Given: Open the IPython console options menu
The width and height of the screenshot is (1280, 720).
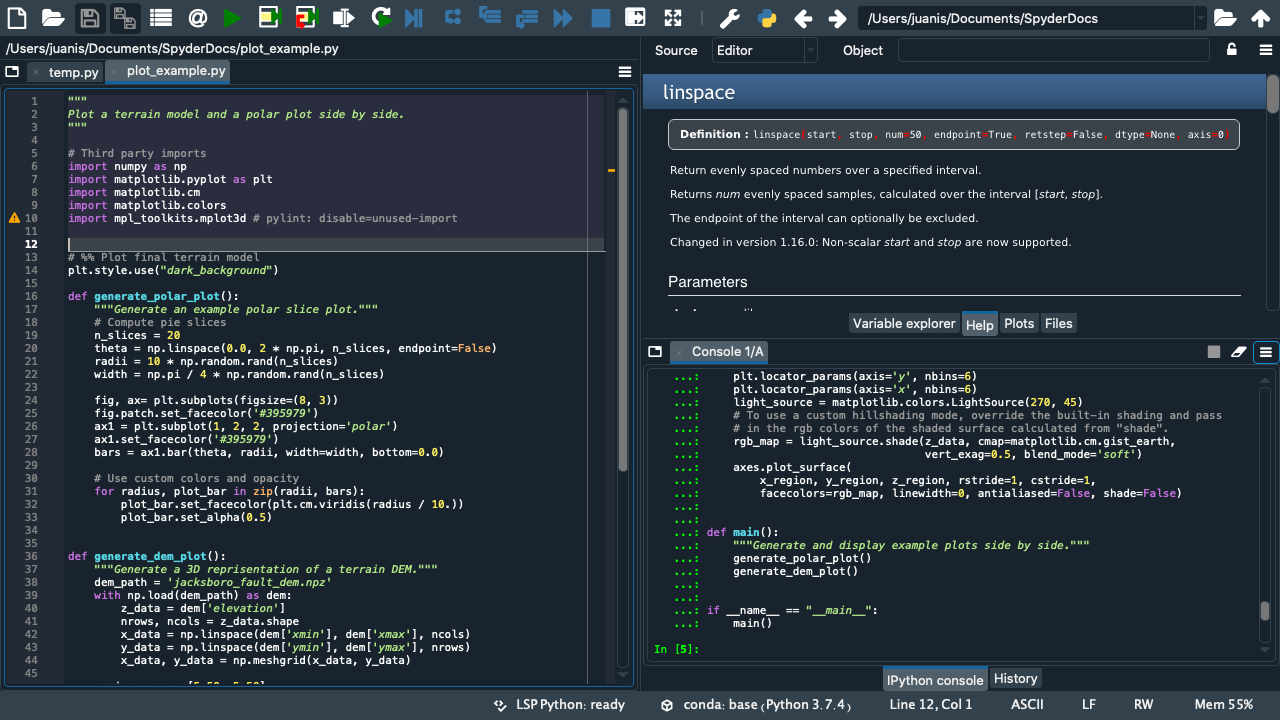Looking at the screenshot, I should [1266, 352].
